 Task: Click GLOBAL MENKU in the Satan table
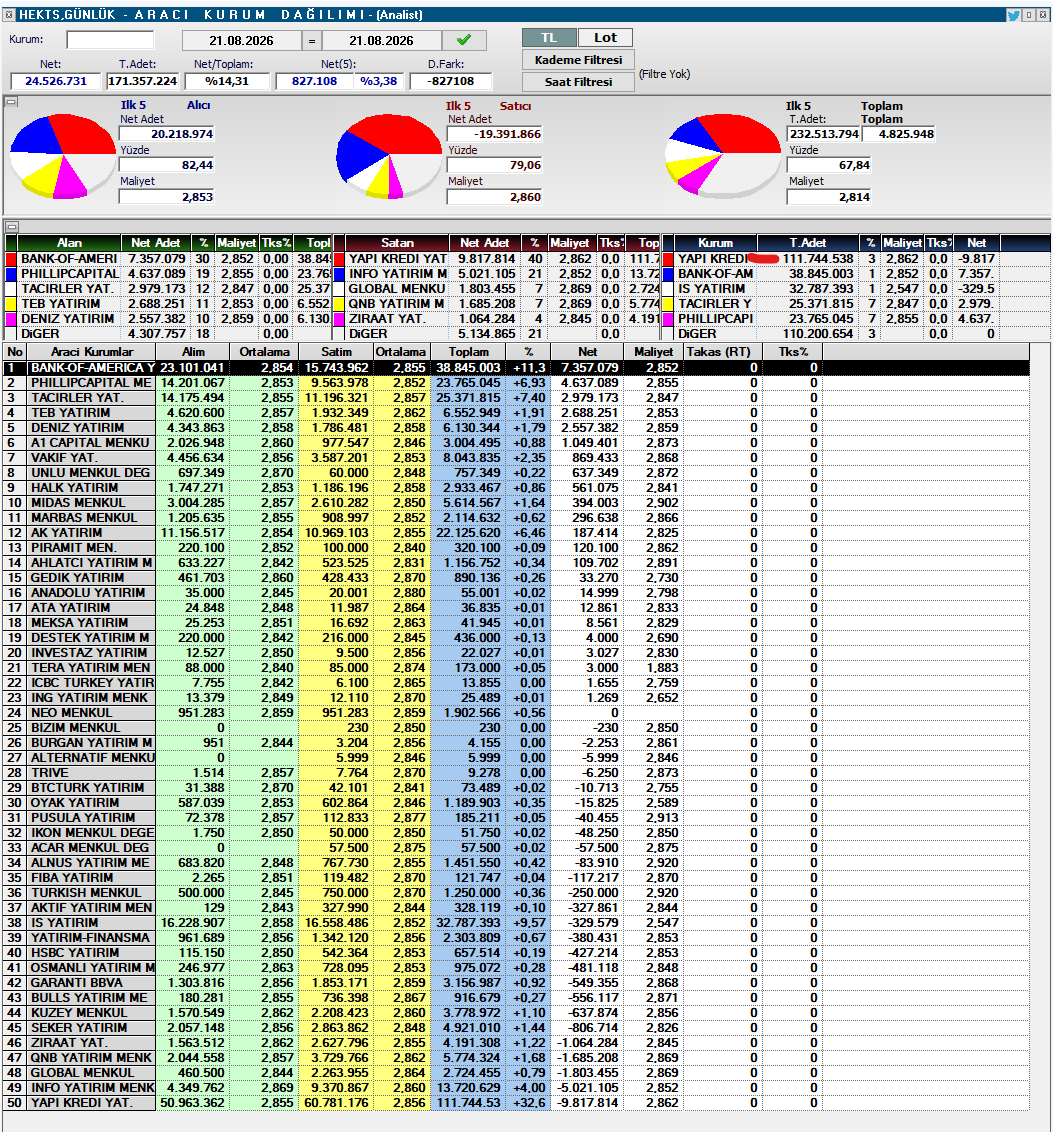(397, 289)
